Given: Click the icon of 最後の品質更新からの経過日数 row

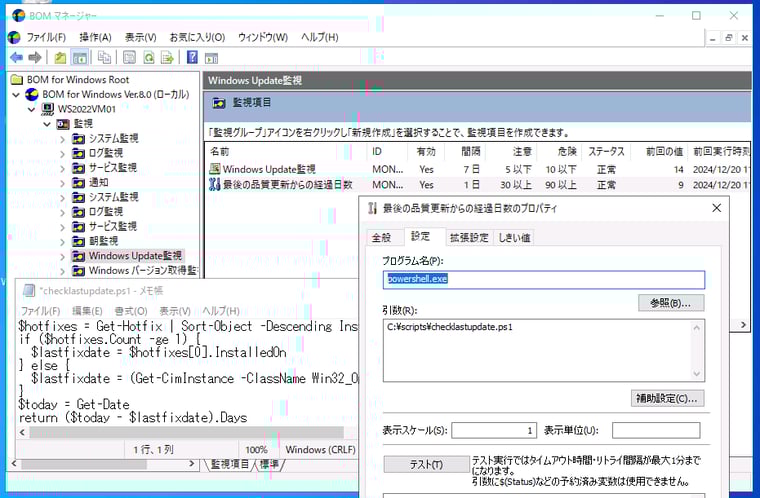Looking at the screenshot, I should [215, 184].
